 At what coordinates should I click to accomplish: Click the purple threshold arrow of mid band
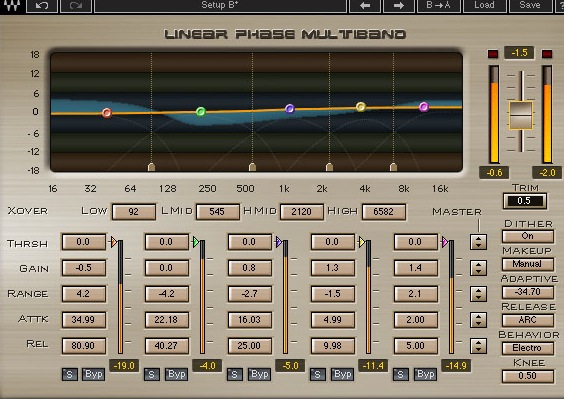279,242
